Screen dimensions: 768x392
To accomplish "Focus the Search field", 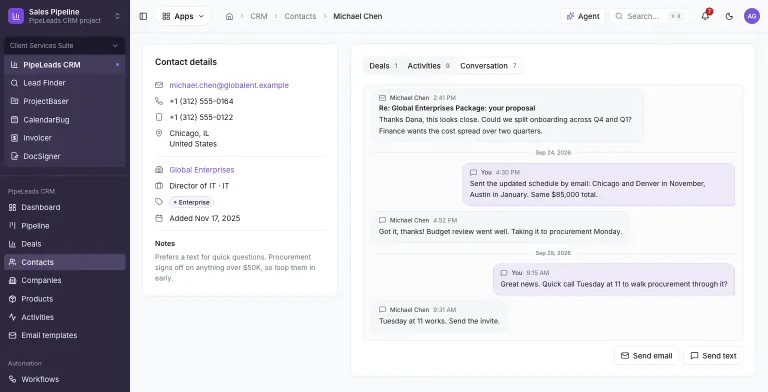I will (649, 16).
